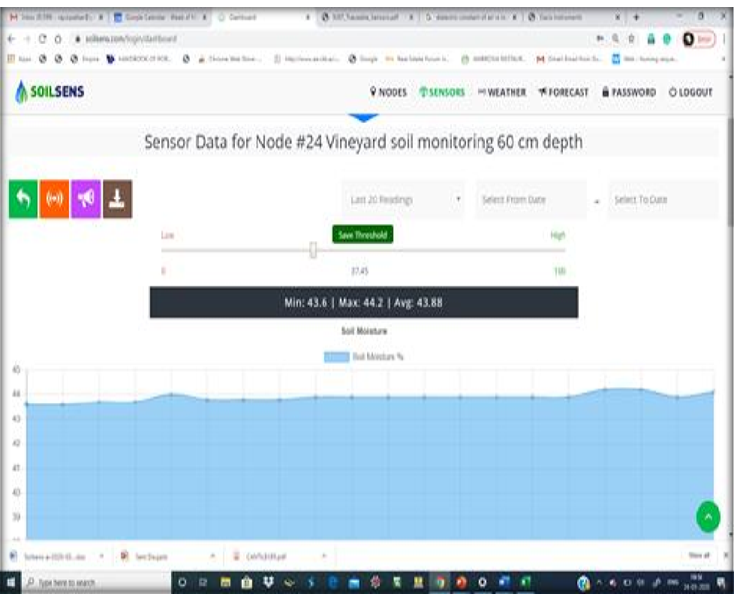Click the Save Threshold button
Image resolution: width=734 pixels, height=597 pixels.
(363, 234)
